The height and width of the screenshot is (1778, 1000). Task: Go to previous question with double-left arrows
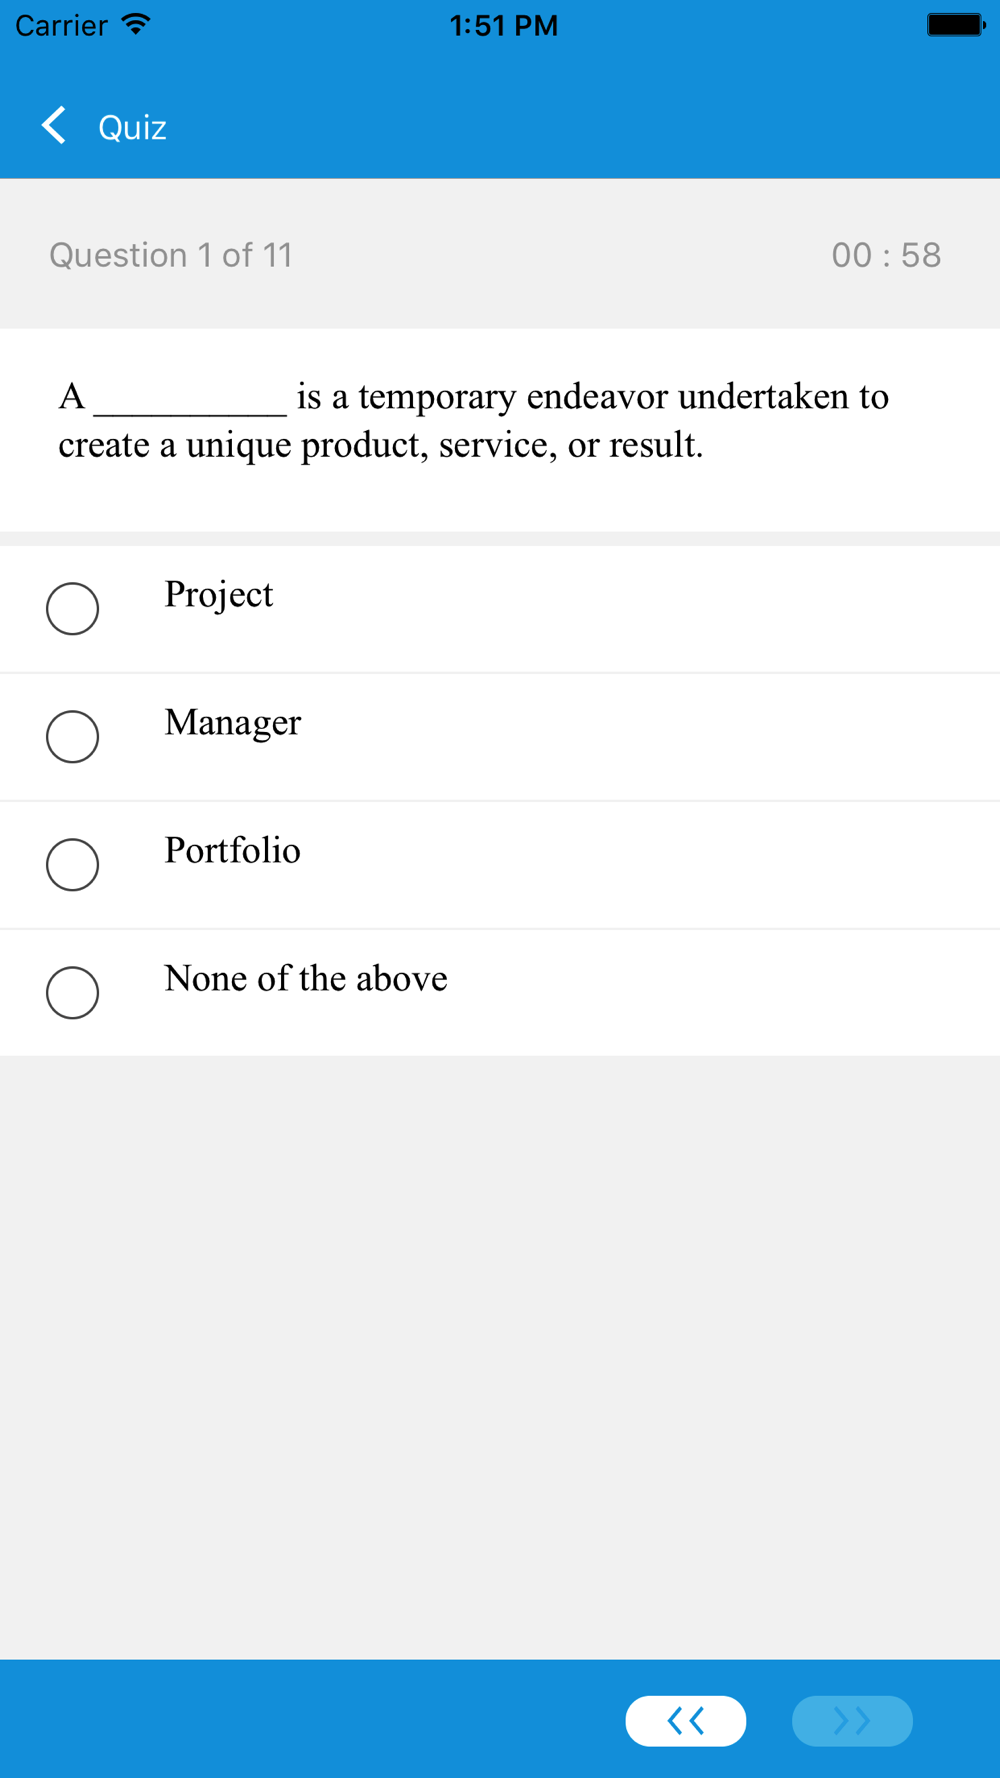[x=686, y=1720]
